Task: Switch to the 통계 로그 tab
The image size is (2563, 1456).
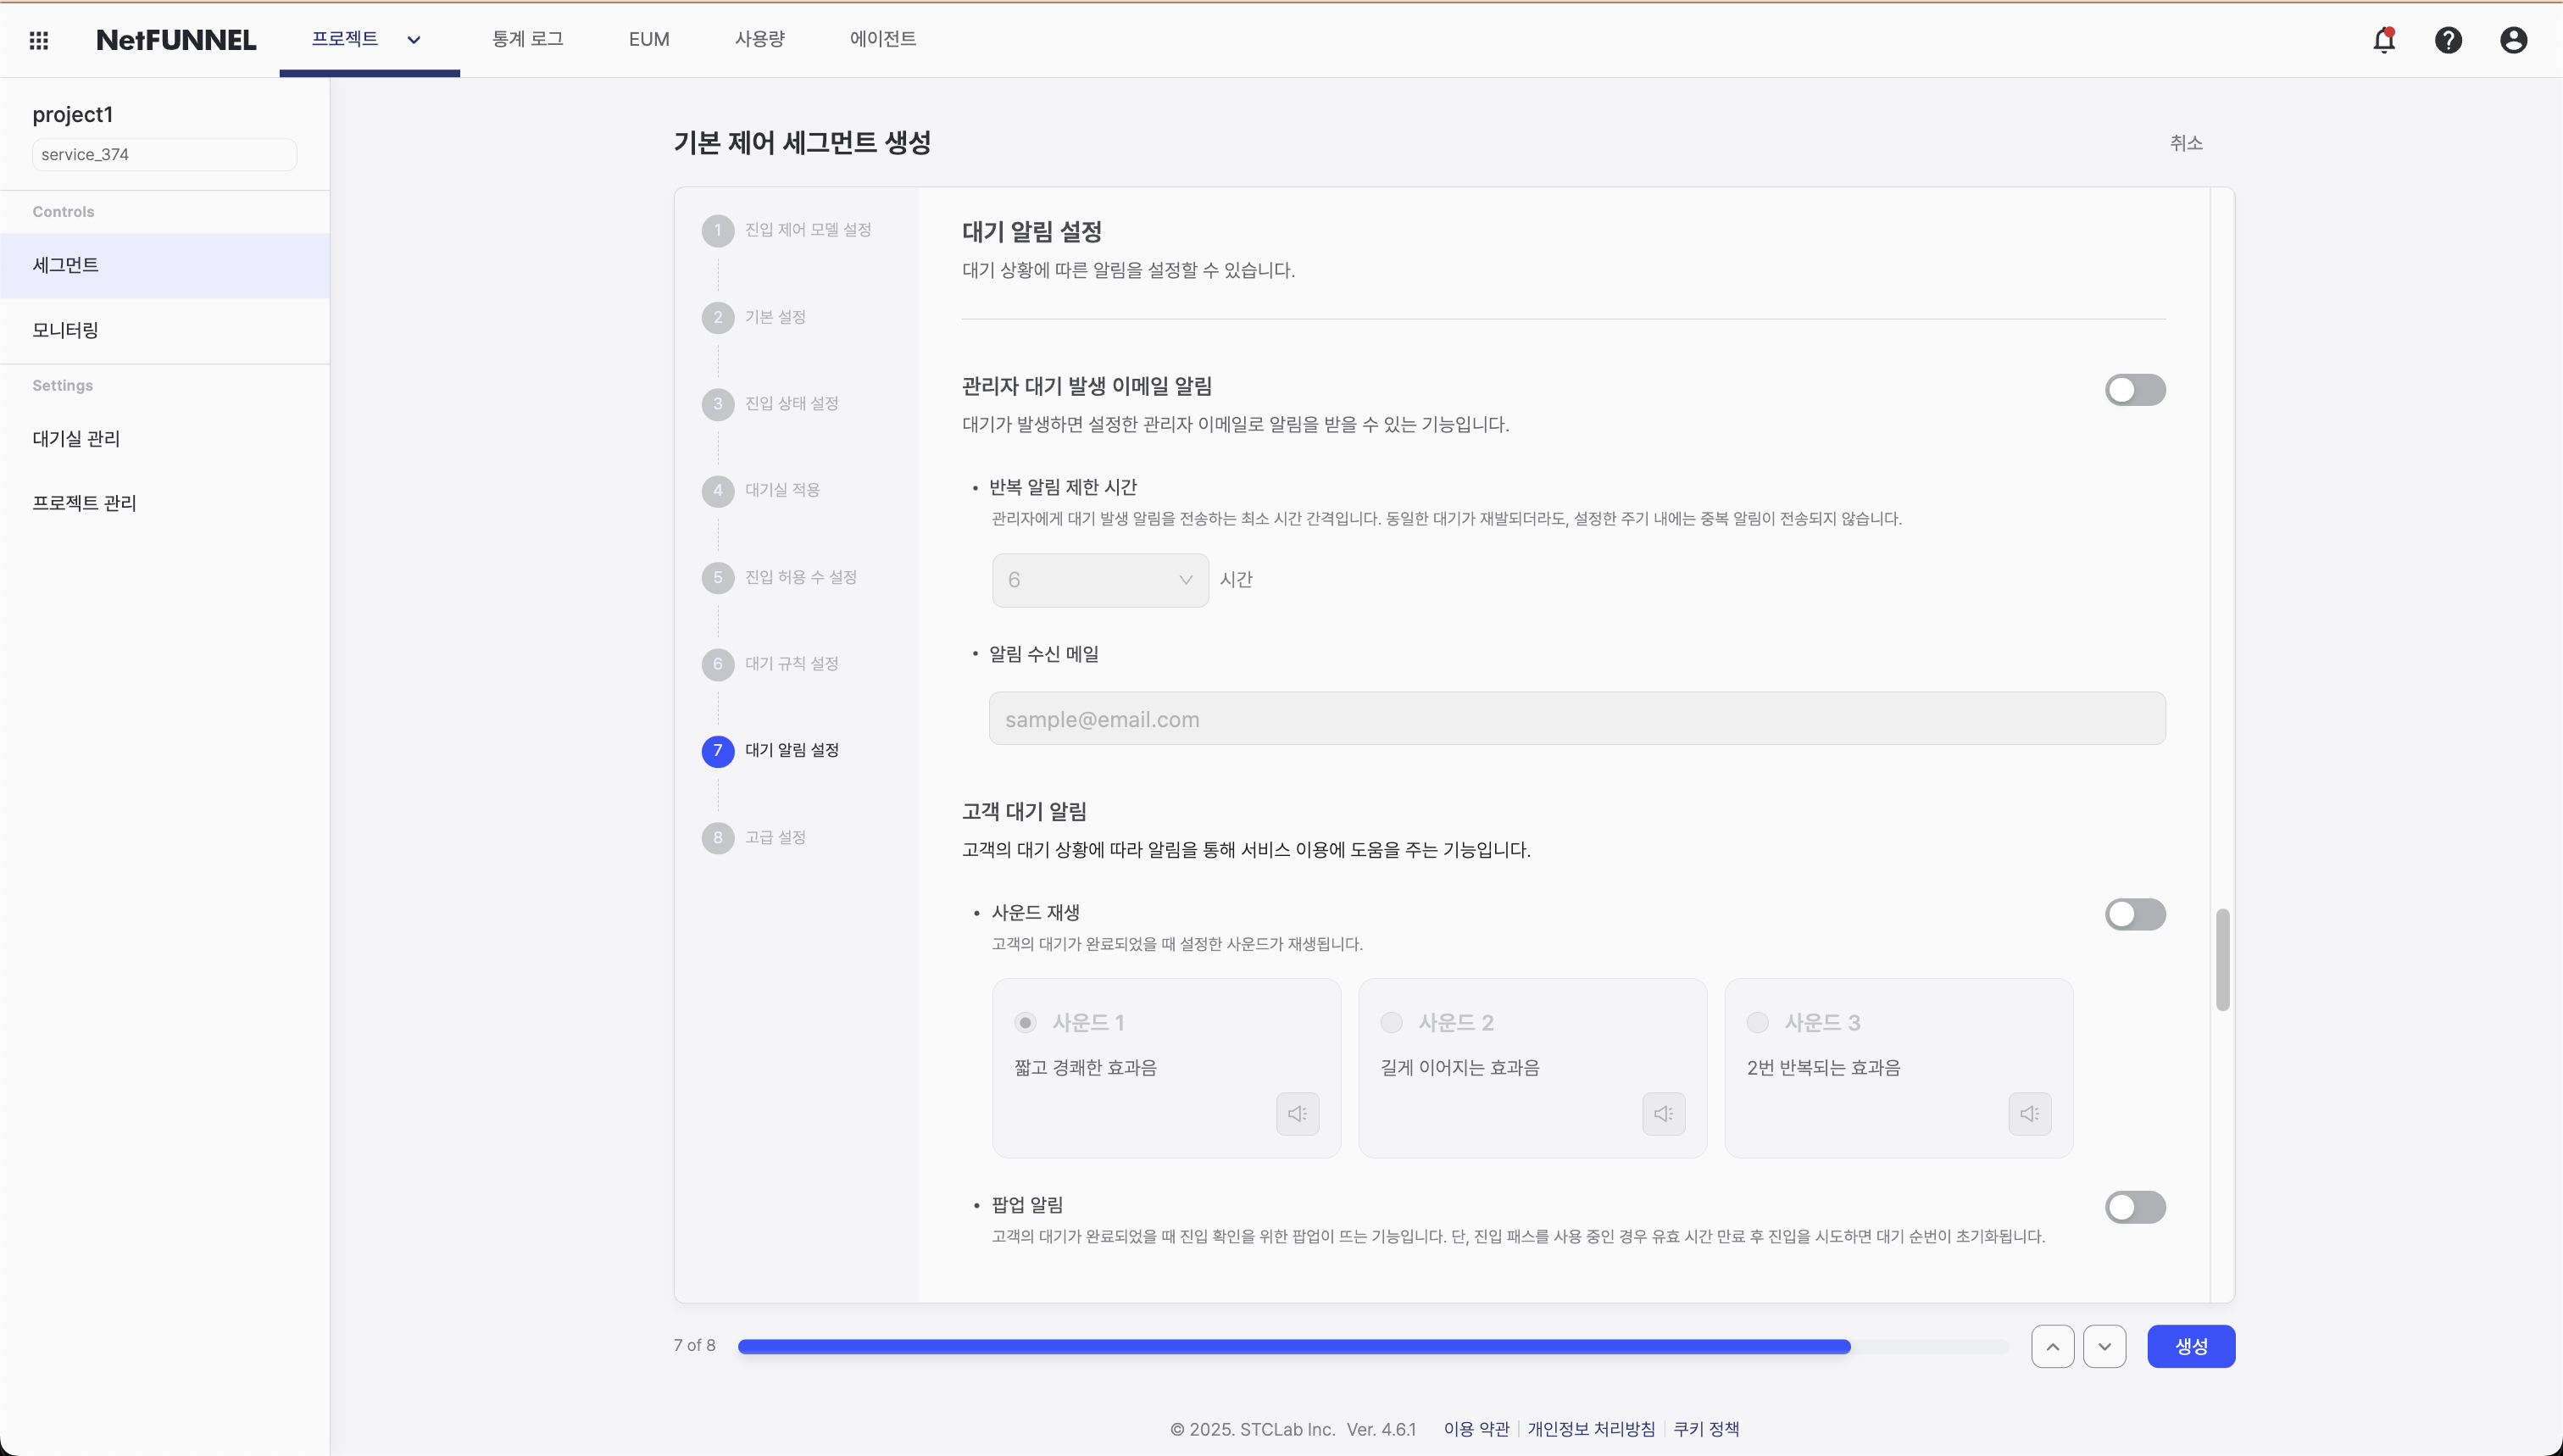Action: [526, 39]
